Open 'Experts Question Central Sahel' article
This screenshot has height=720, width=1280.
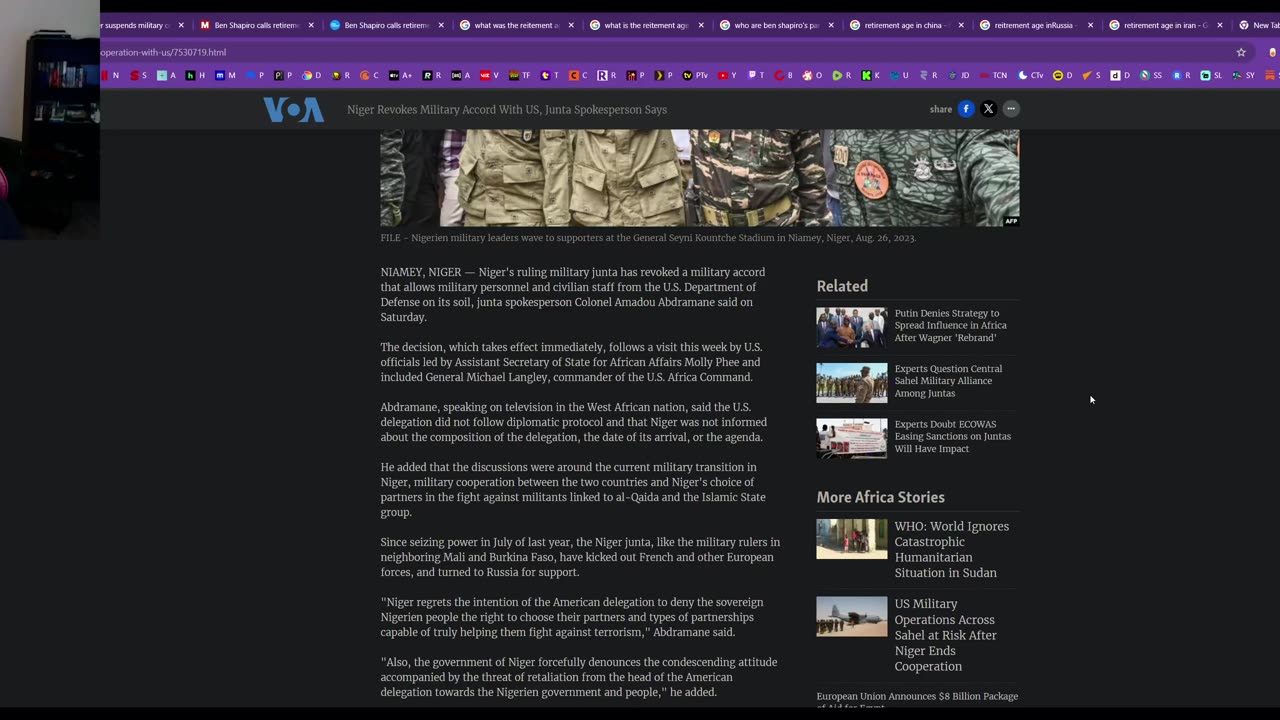[x=948, y=381]
